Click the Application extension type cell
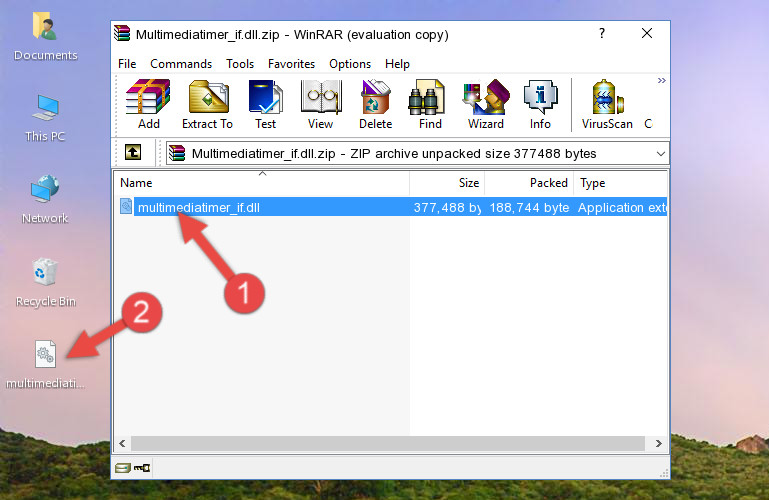The height and width of the screenshot is (500, 769). pyautogui.click(x=622, y=207)
